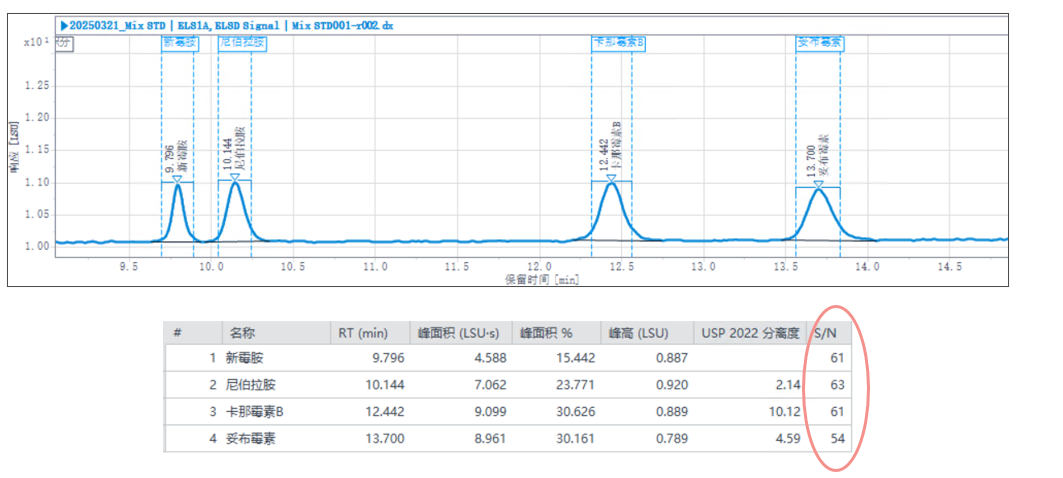Image resolution: width=1063 pixels, height=478 pixels.
Task: Click the play triangle before the chromatogram title
Action: click(64, 25)
